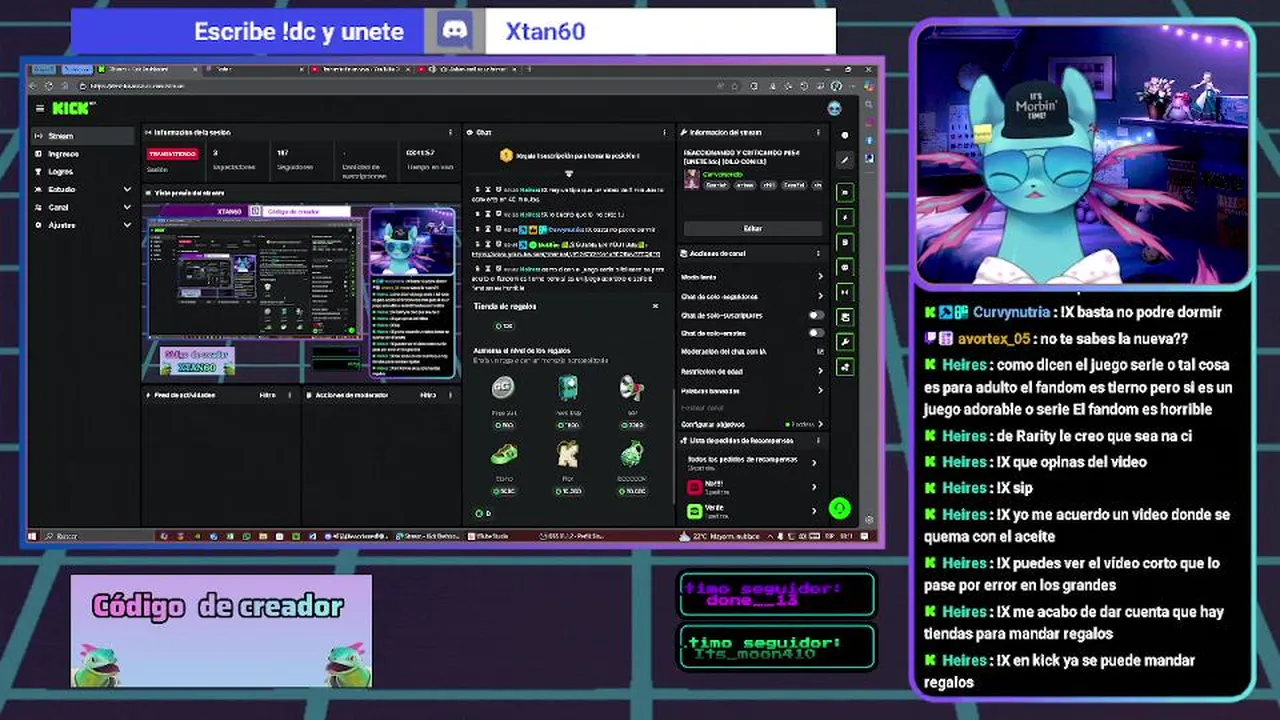Toggle Chat de solo-emotes switch
This screenshot has width=1280, height=720.
tap(816, 333)
